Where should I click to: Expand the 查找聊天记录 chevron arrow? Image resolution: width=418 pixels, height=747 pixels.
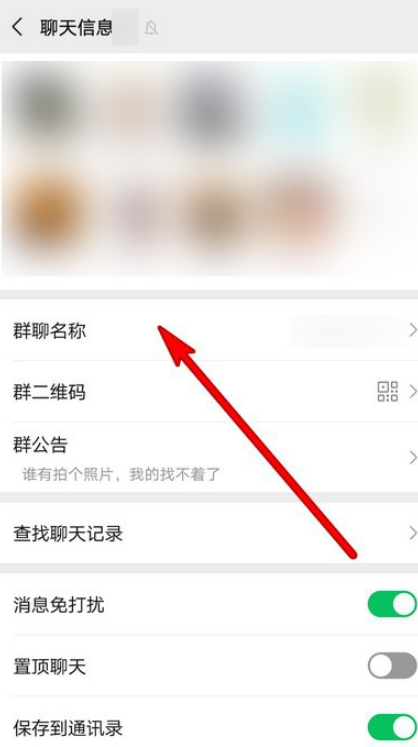point(413,533)
